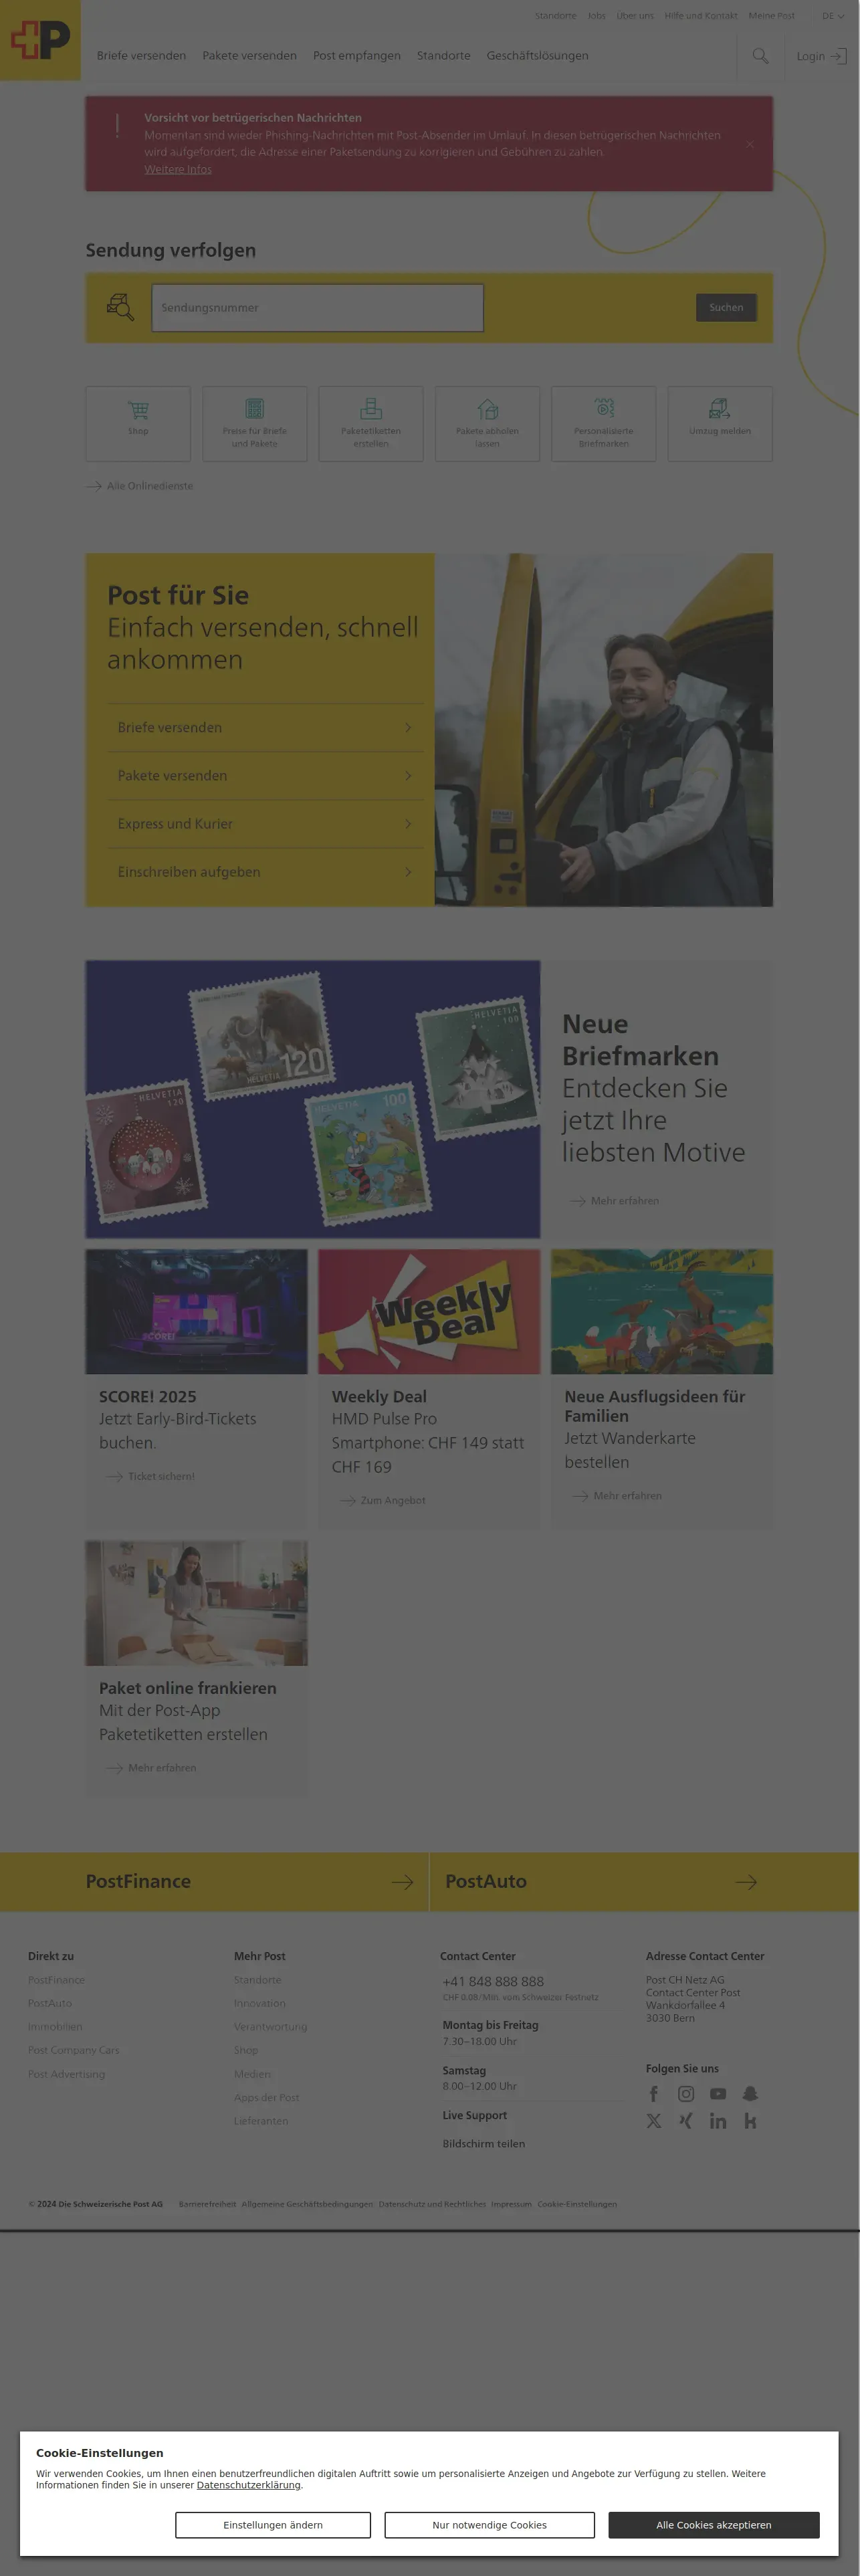
Task: Open Weitere Infos link in warning
Action: 178,170
